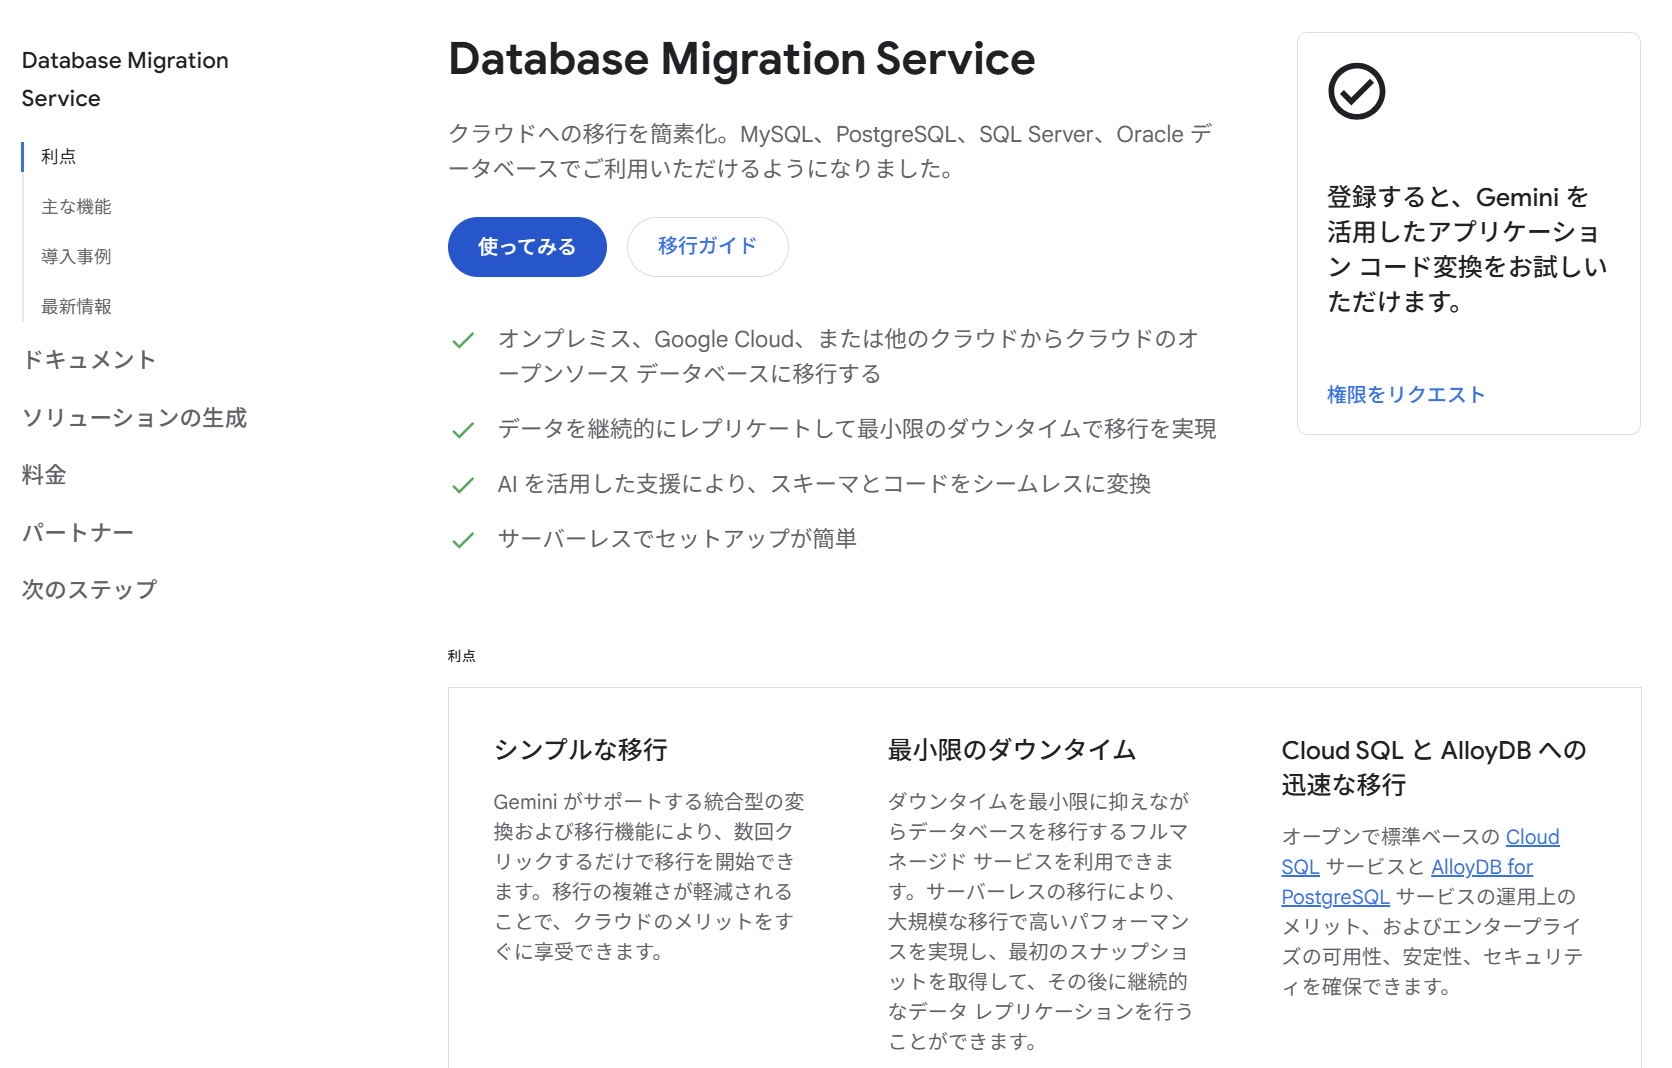Click the AI を活用した支援により bullet text
Image resolution: width=1672 pixels, height=1068 pixels.
click(824, 484)
